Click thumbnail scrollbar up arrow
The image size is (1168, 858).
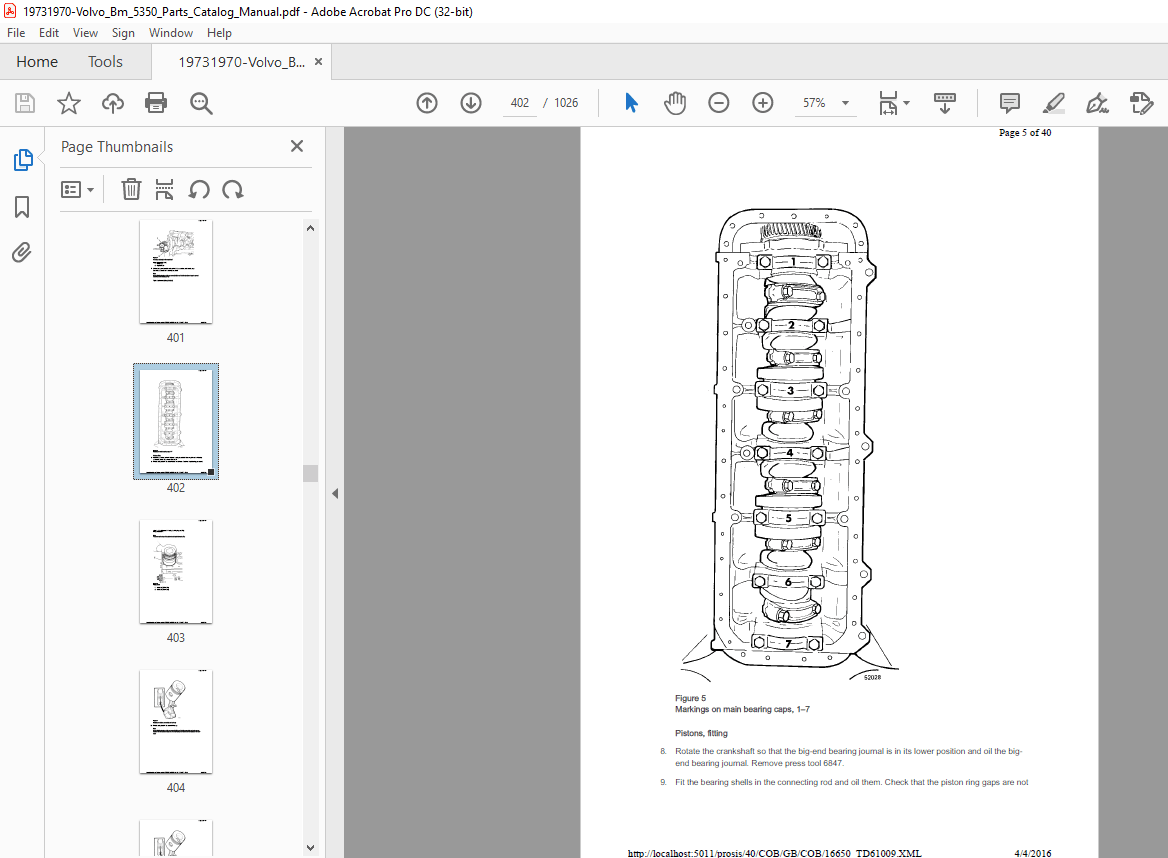pyautogui.click(x=311, y=228)
